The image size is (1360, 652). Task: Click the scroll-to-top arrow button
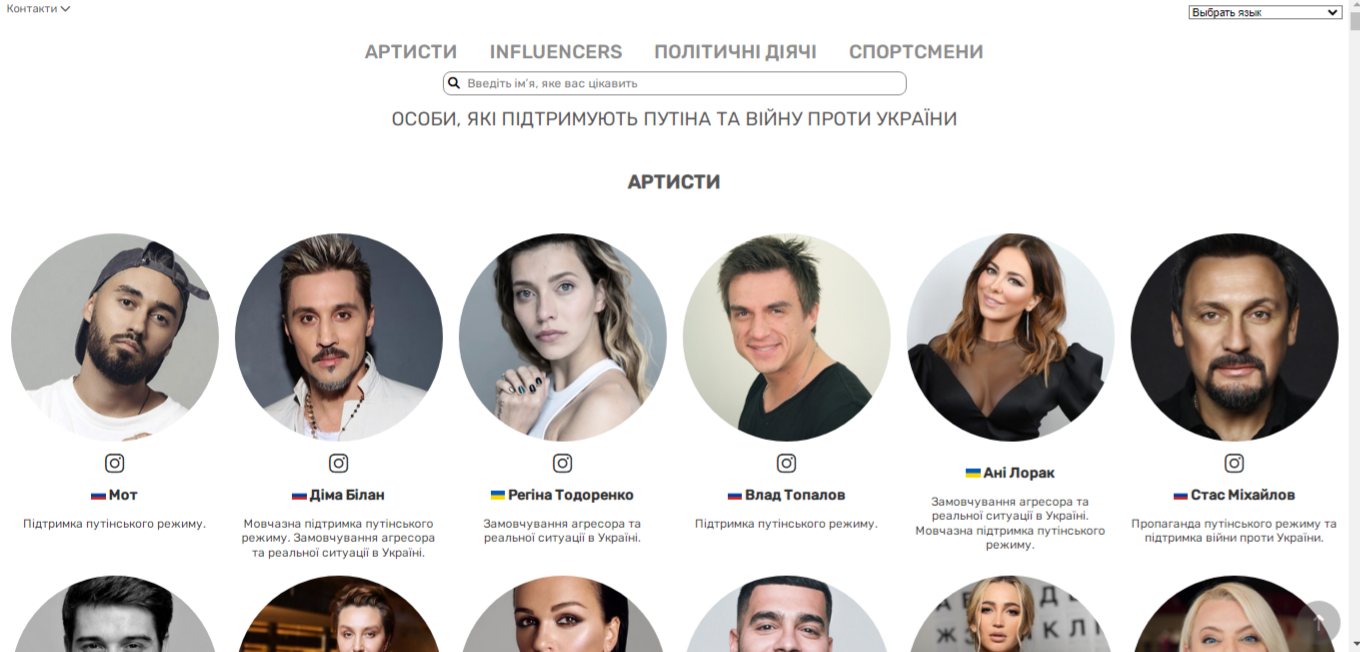tap(1319, 622)
